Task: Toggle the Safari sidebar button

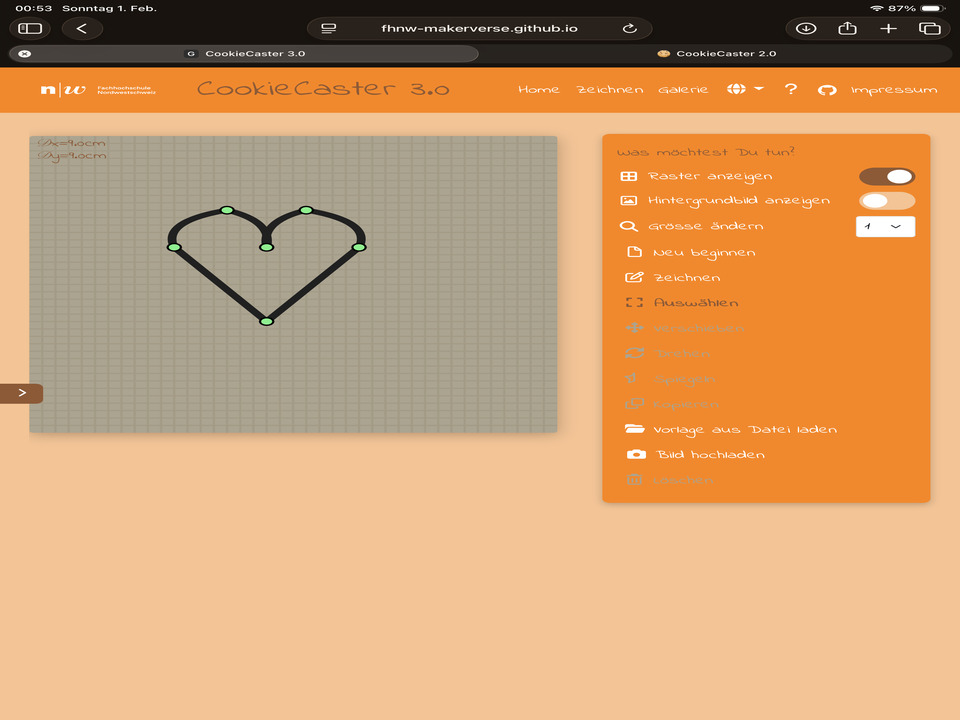Action: click(29, 28)
